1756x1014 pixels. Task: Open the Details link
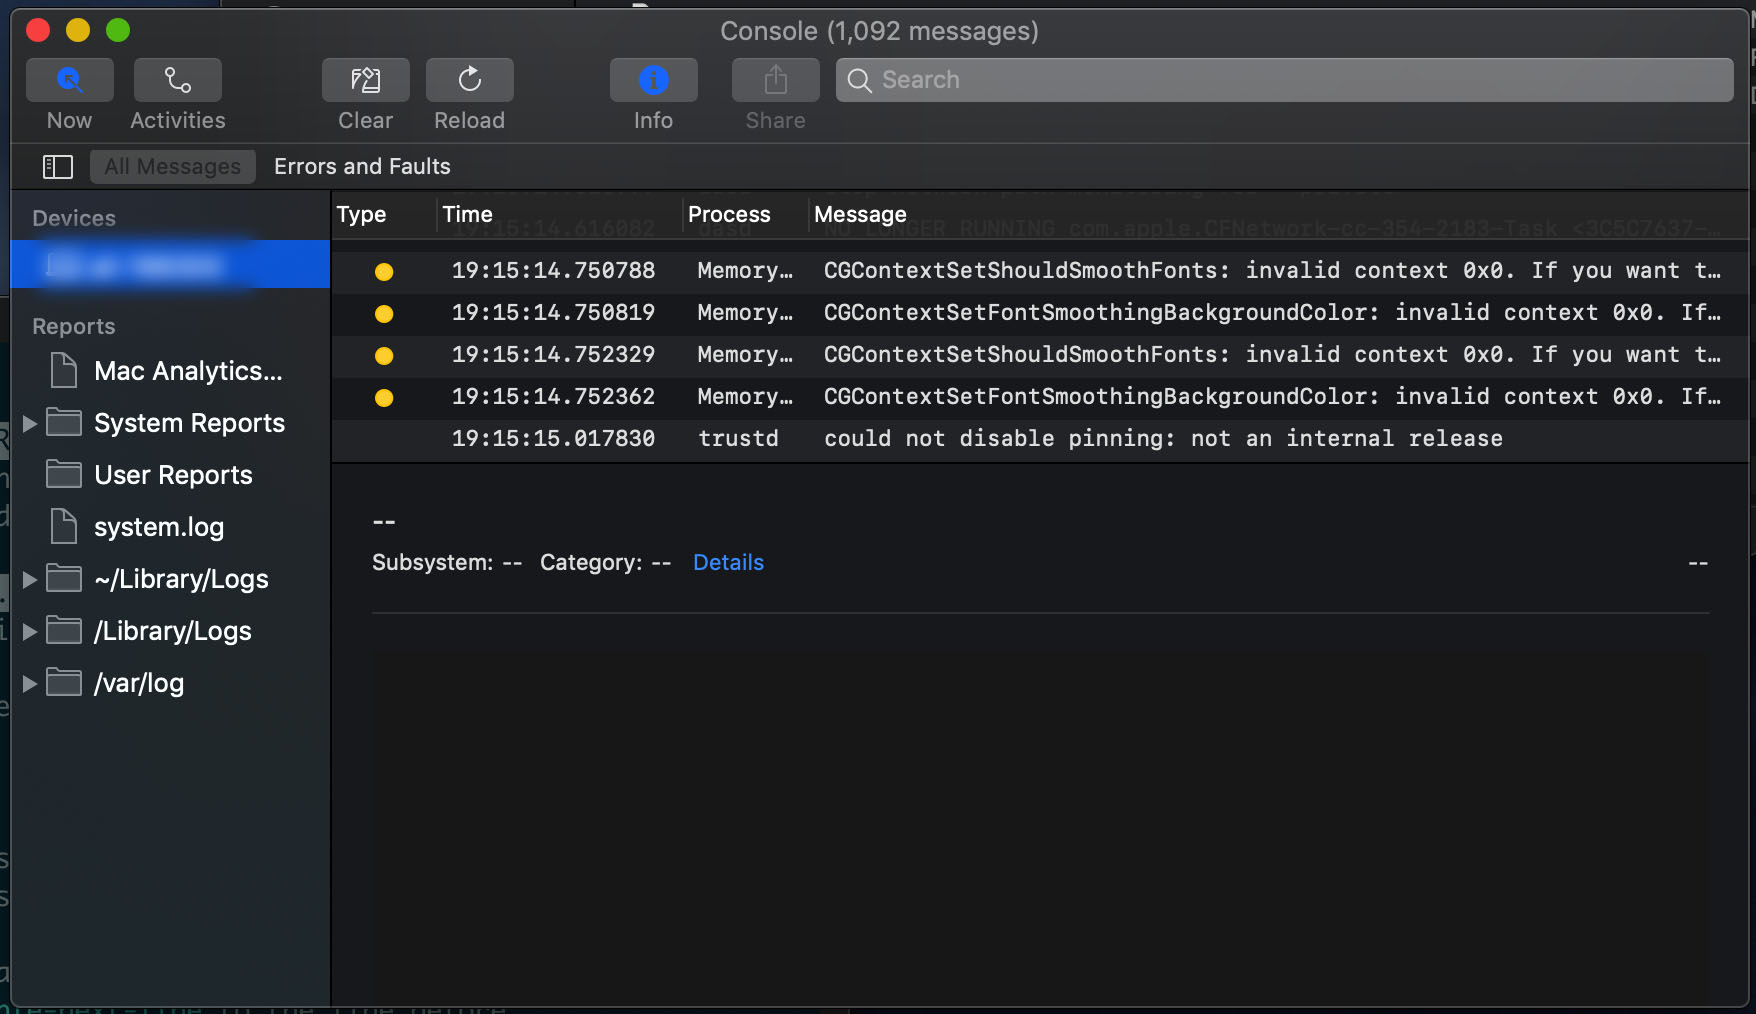click(x=728, y=563)
